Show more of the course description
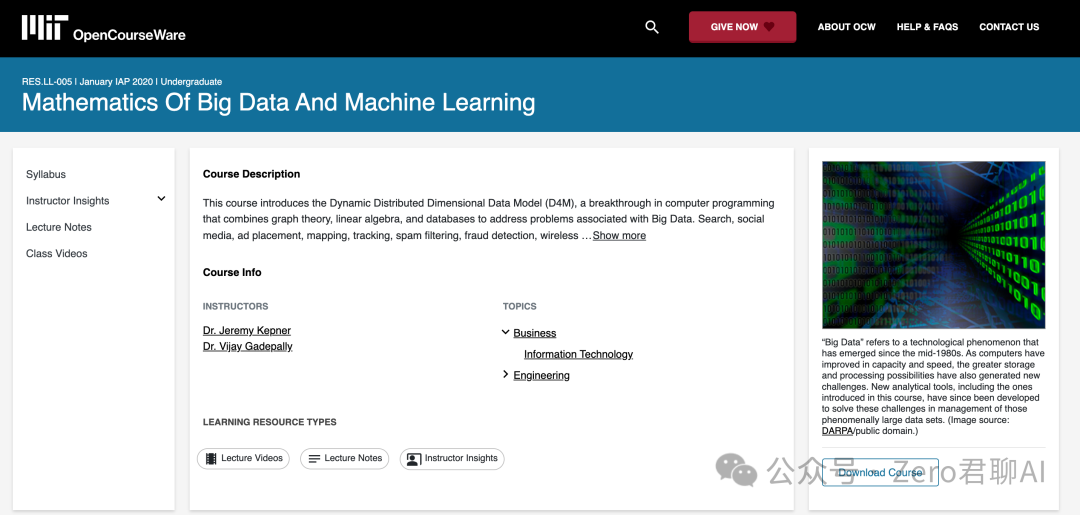Screen dimensions: 1080x515 coord(619,236)
